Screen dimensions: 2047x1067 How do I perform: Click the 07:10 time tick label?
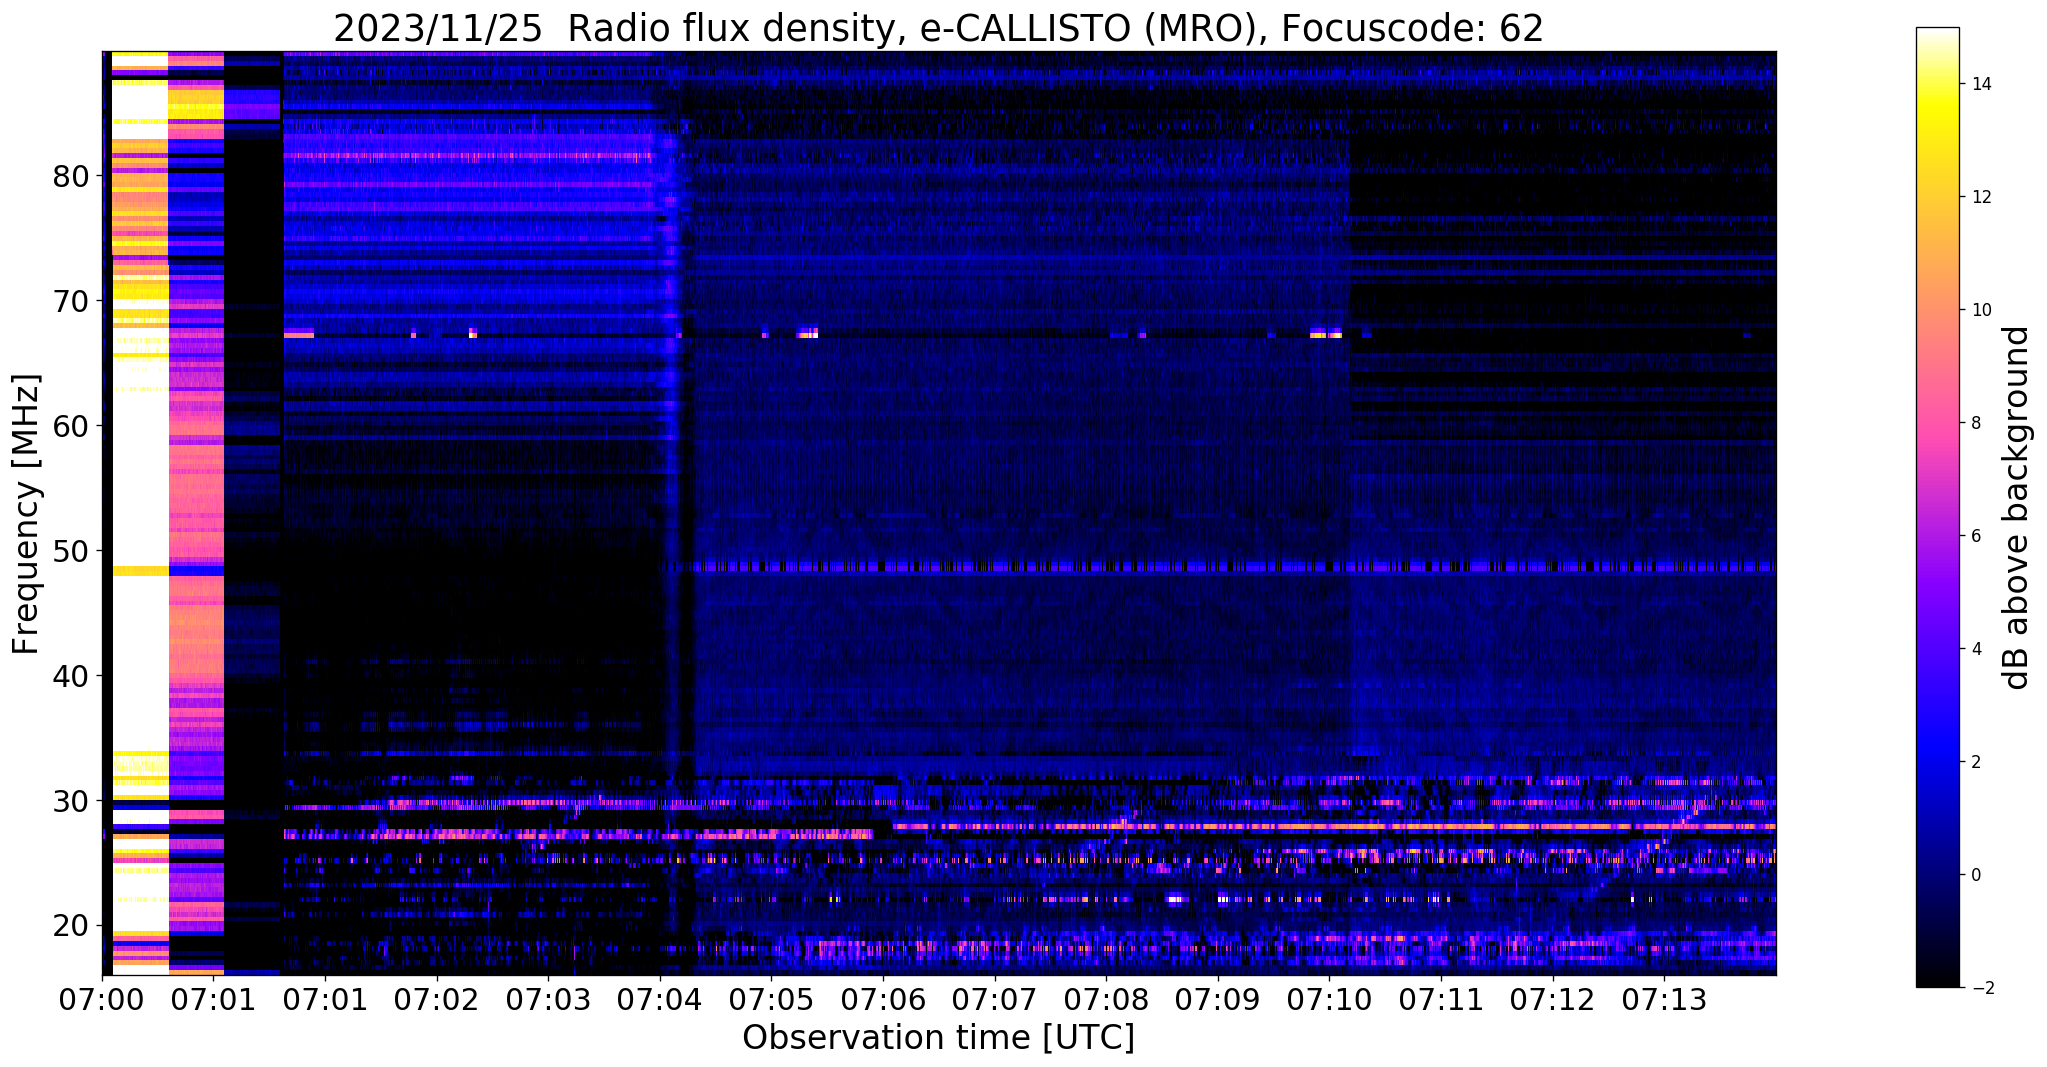tap(1329, 999)
